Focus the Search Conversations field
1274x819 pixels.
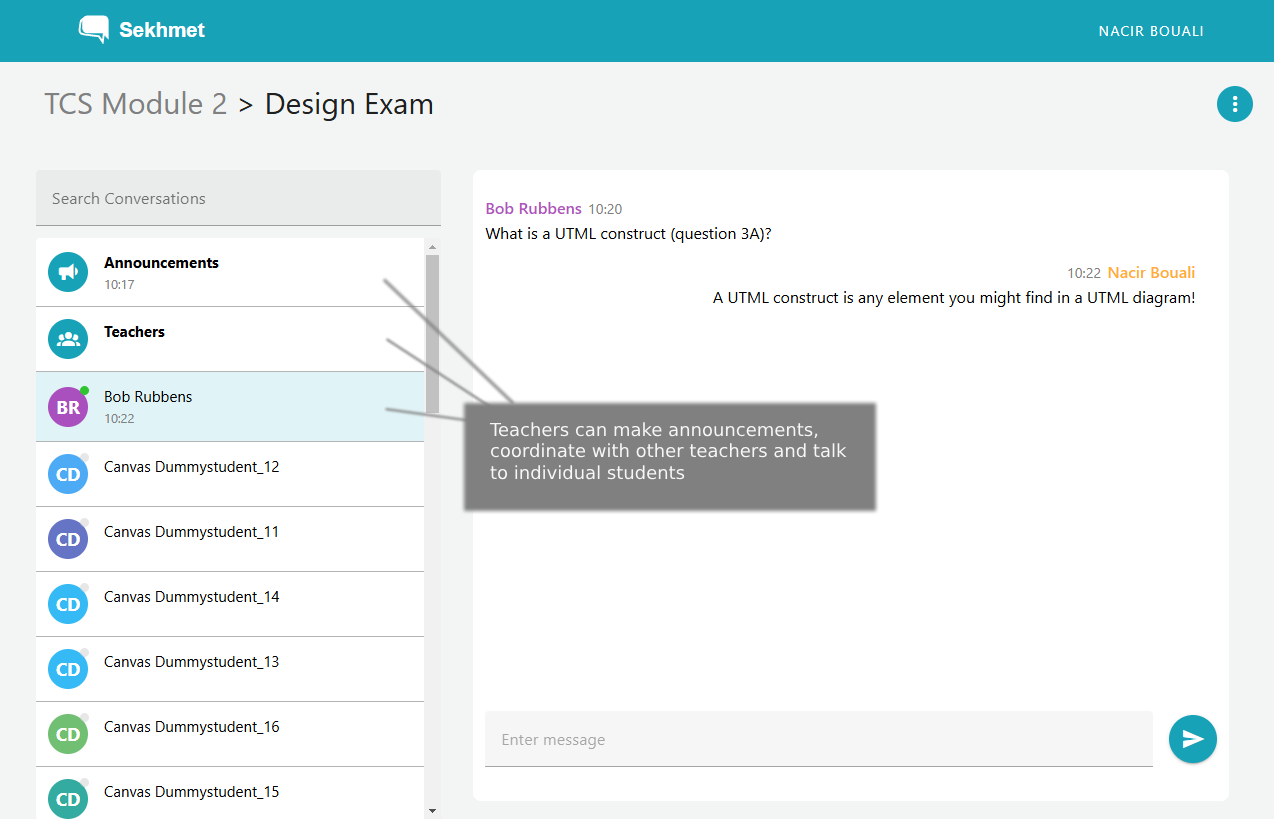coord(238,198)
